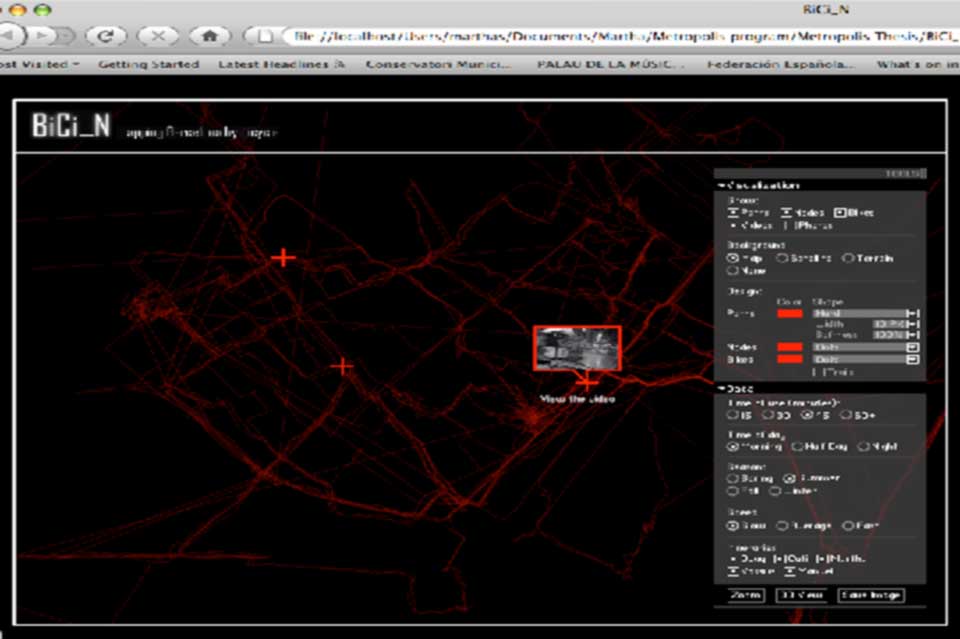Open the Bikes color swatch
The image size is (960, 639).
click(x=790, y=359)
